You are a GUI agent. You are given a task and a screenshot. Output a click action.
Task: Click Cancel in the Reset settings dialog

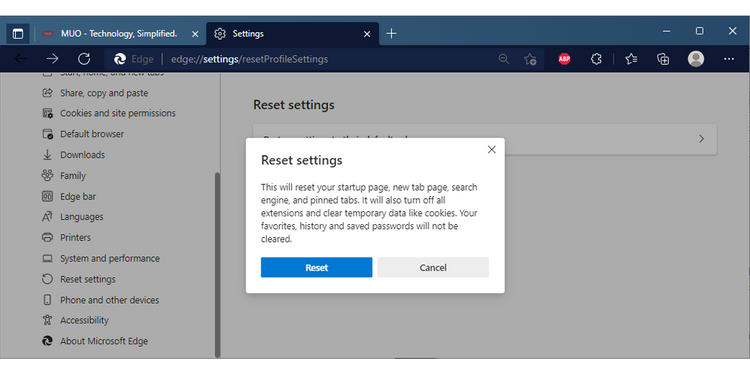[433, 267]
